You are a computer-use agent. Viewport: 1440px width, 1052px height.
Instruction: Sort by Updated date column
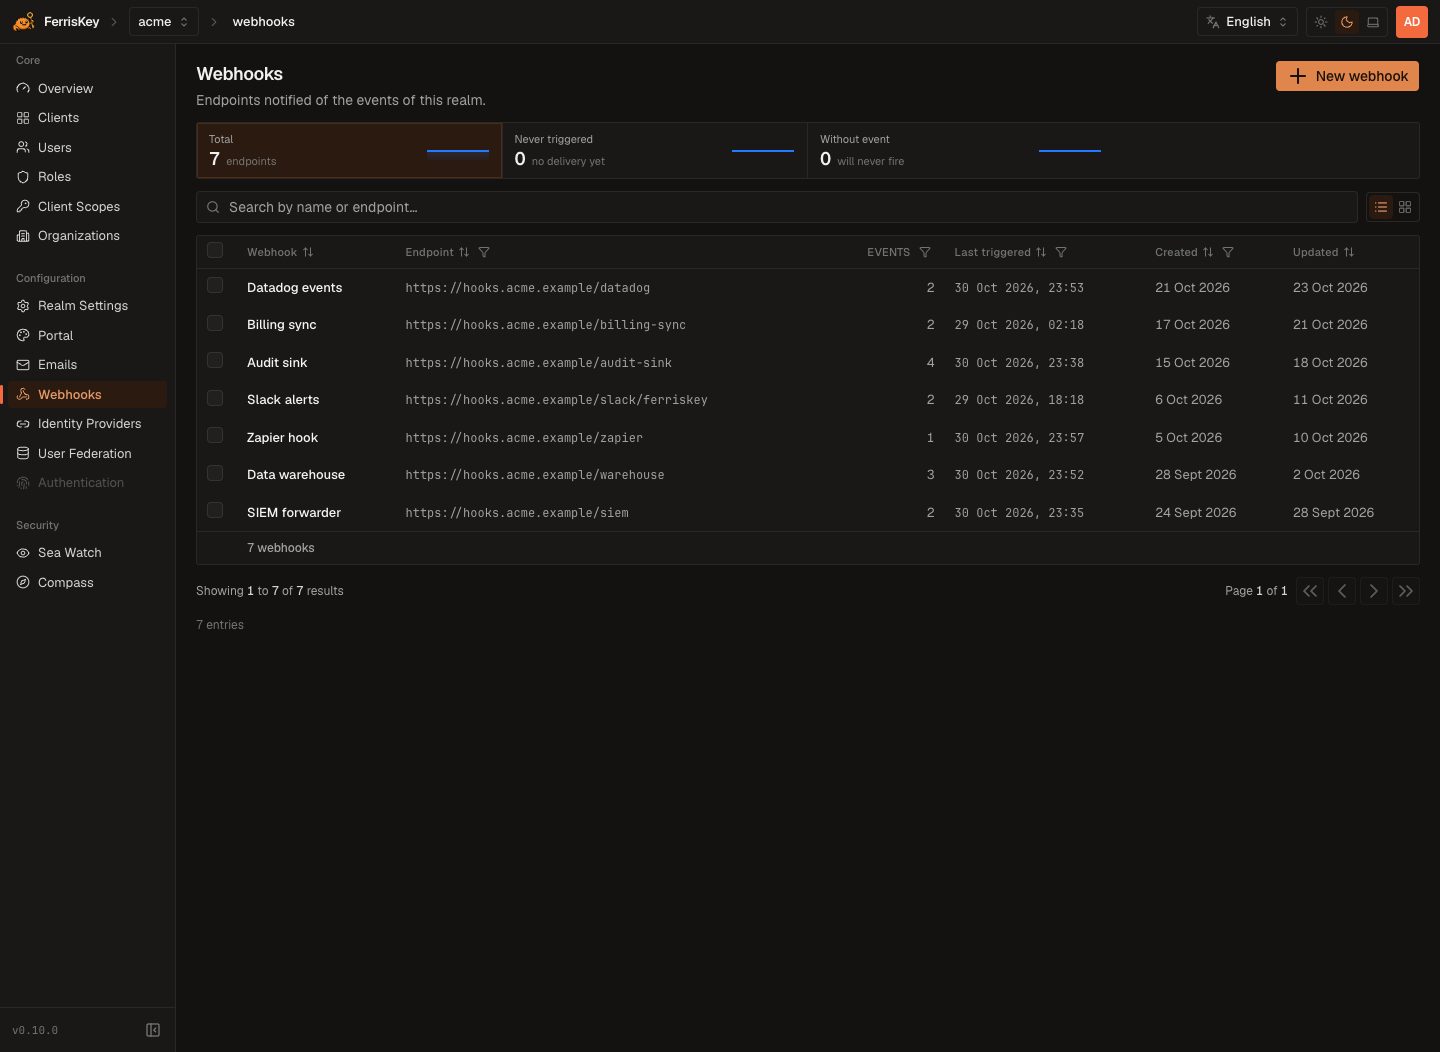coord(1349,252)
